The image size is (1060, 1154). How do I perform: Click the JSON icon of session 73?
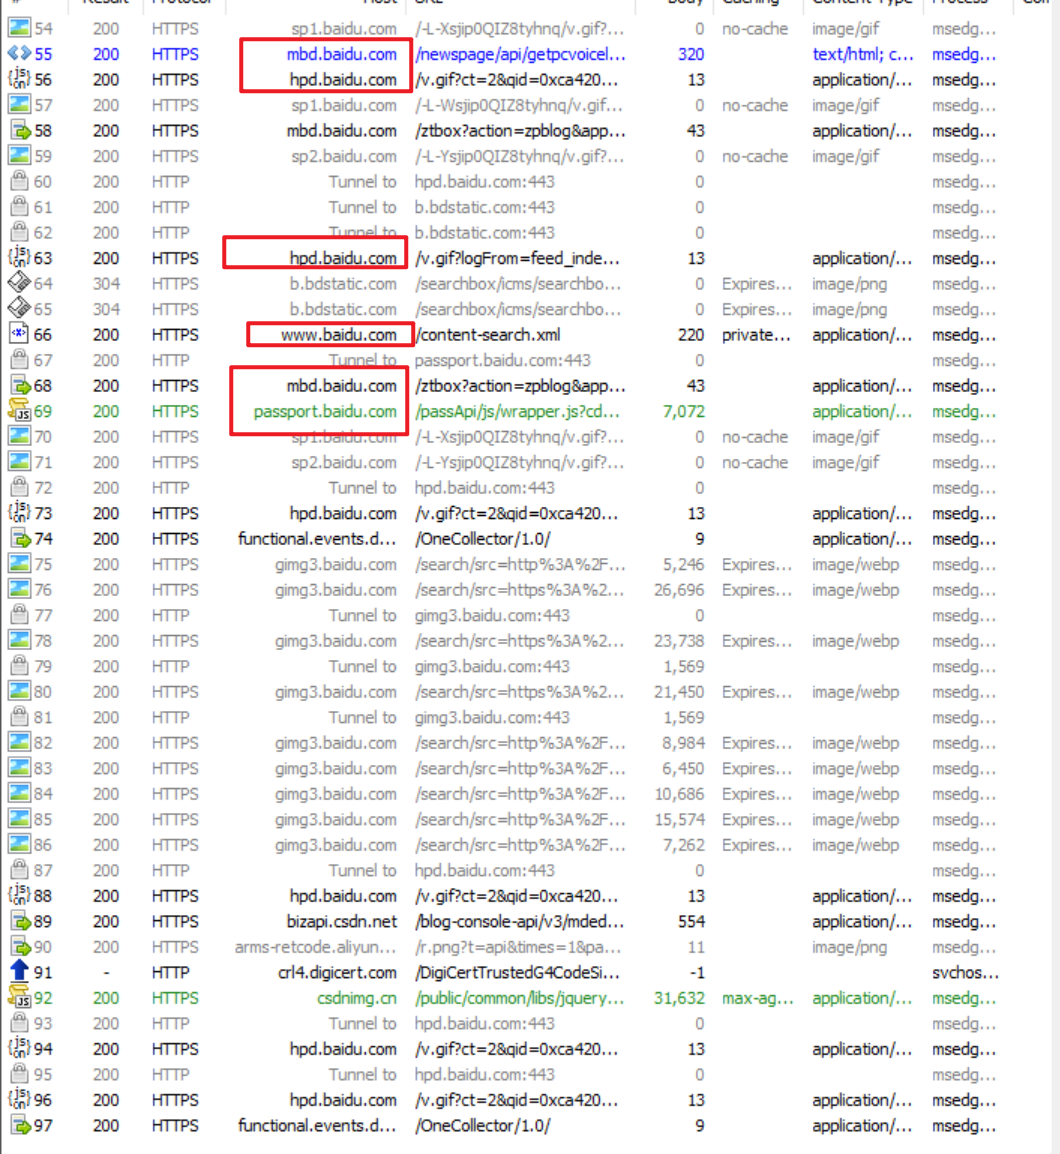click(19, 513)
